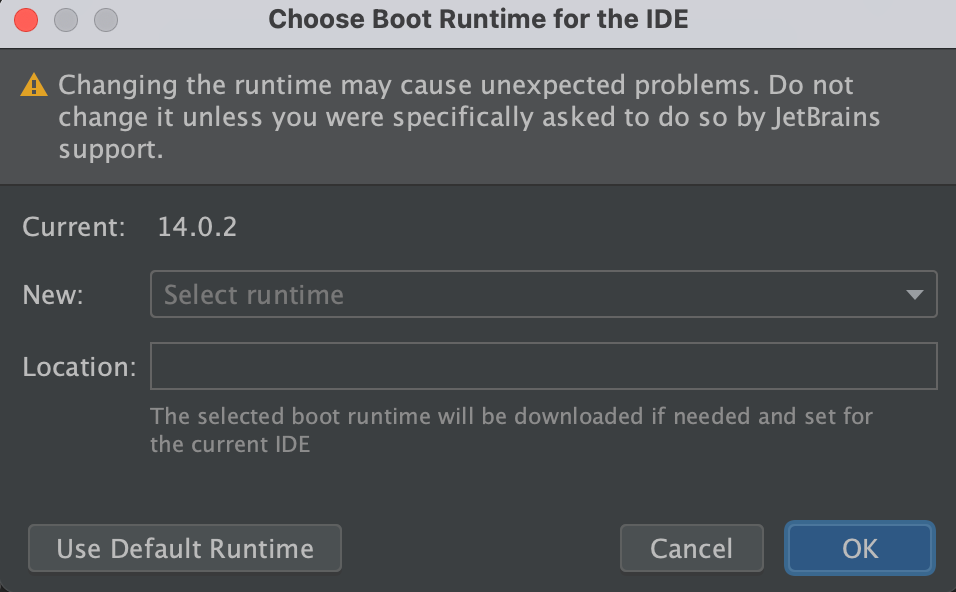Click the Current: label

[x=74, y=227]
